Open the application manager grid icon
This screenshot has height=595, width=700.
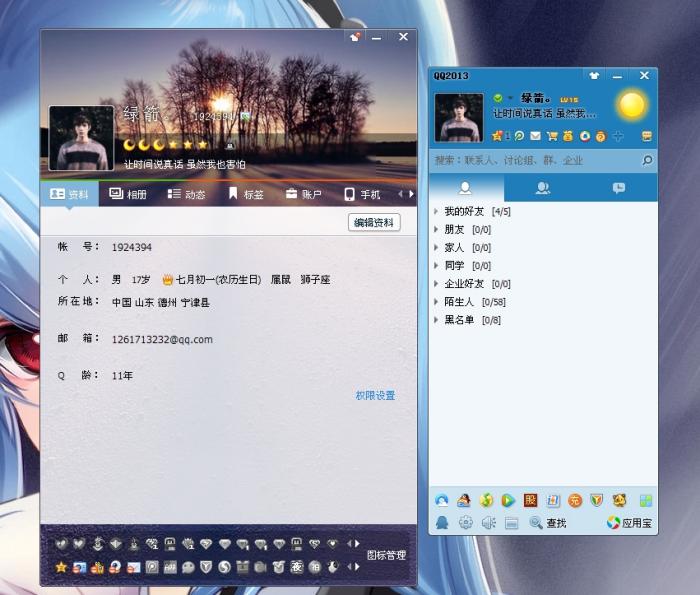(x=646, y=501)
